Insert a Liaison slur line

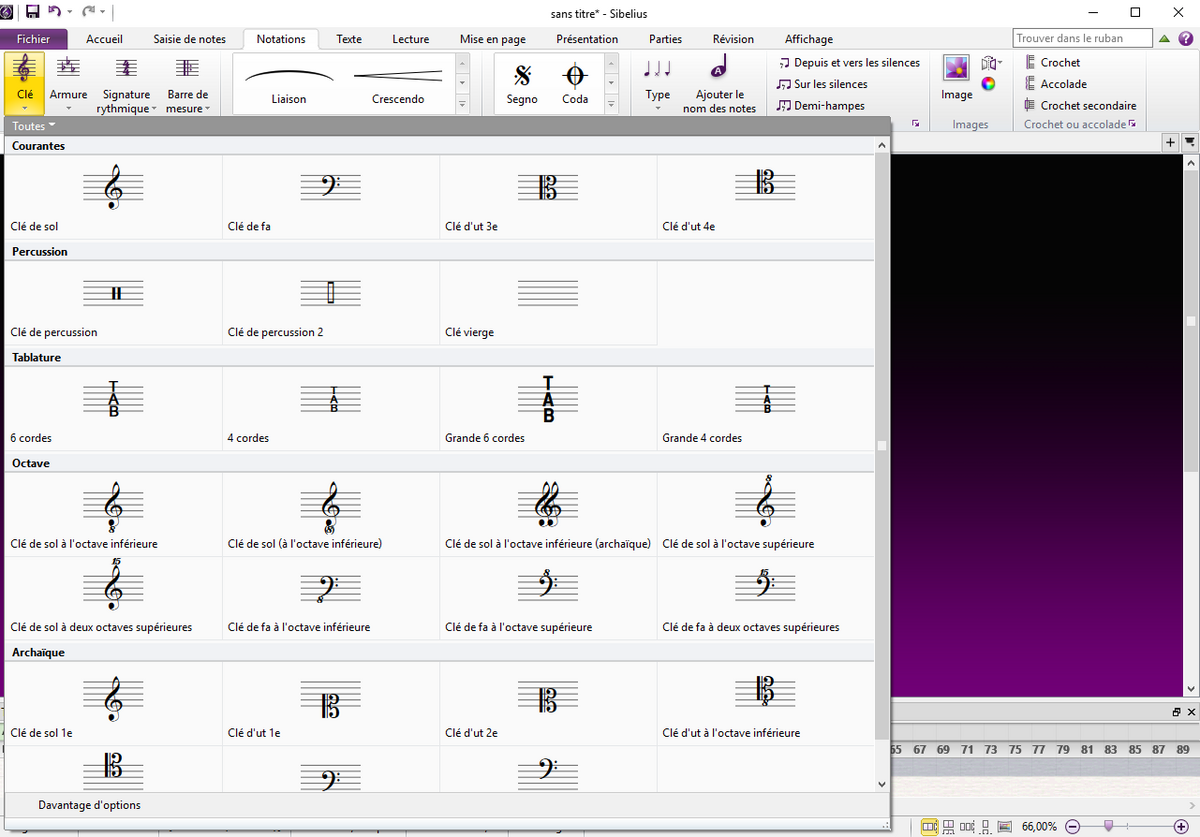tap(289, 82)
